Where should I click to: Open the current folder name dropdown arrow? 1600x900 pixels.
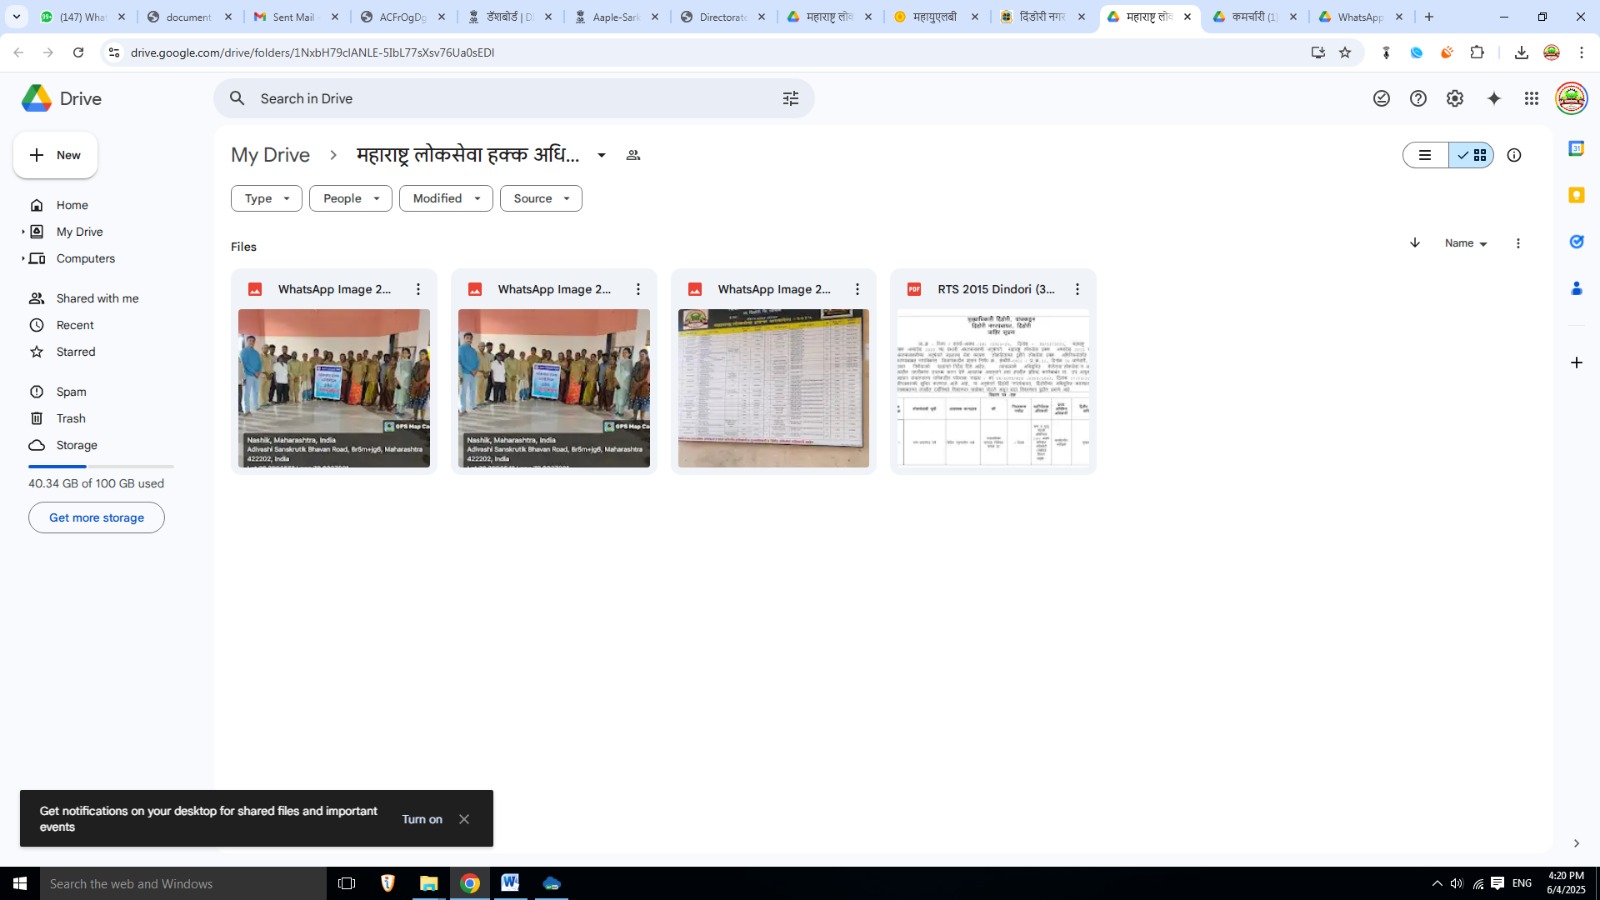(601, 155)
